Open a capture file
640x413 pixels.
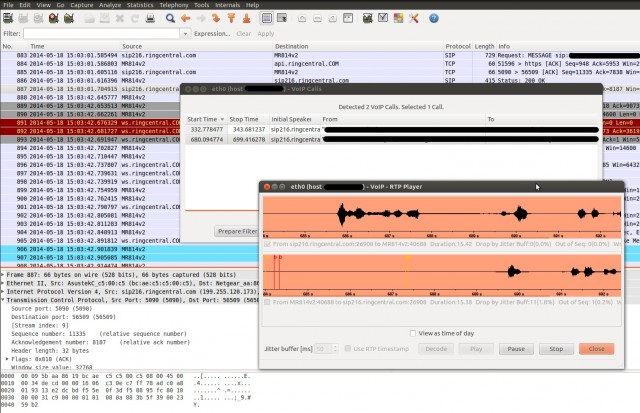click(89, 18)
